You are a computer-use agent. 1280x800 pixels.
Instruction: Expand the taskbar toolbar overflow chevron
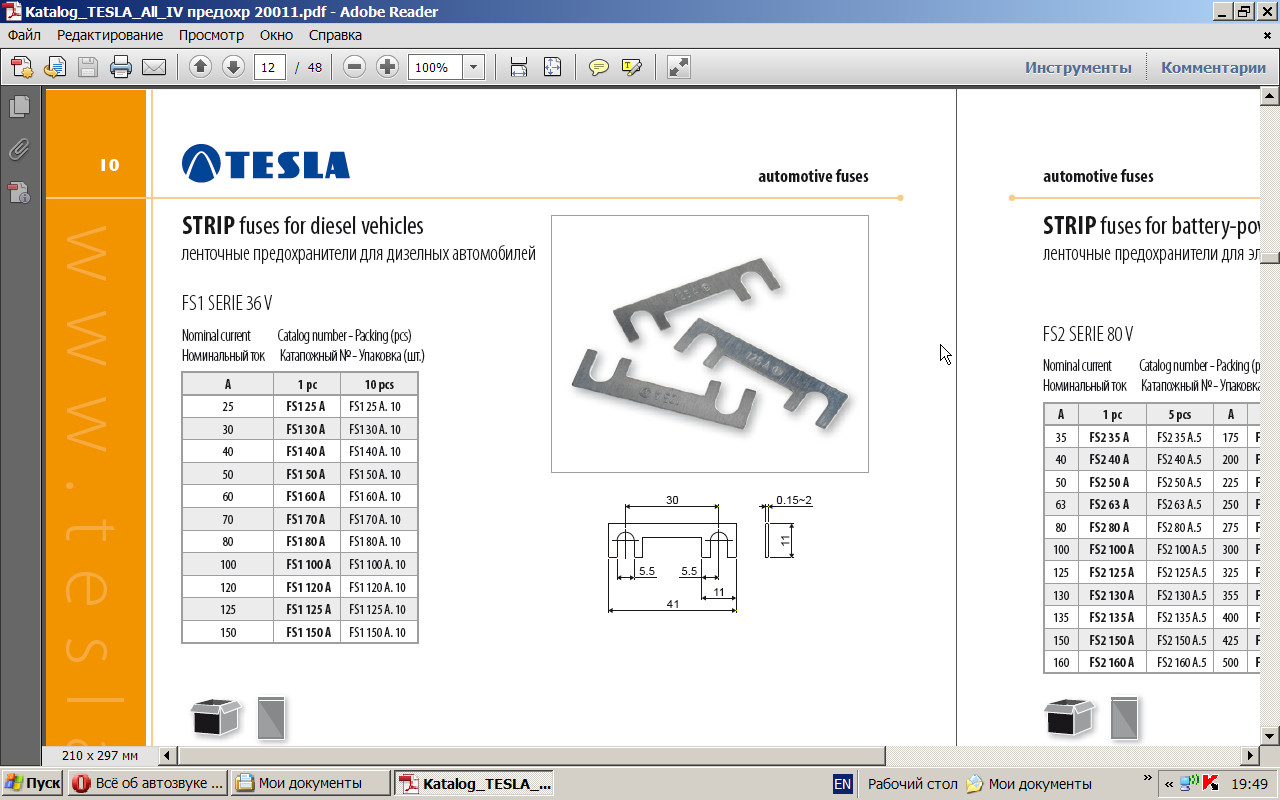point(1146,778)
